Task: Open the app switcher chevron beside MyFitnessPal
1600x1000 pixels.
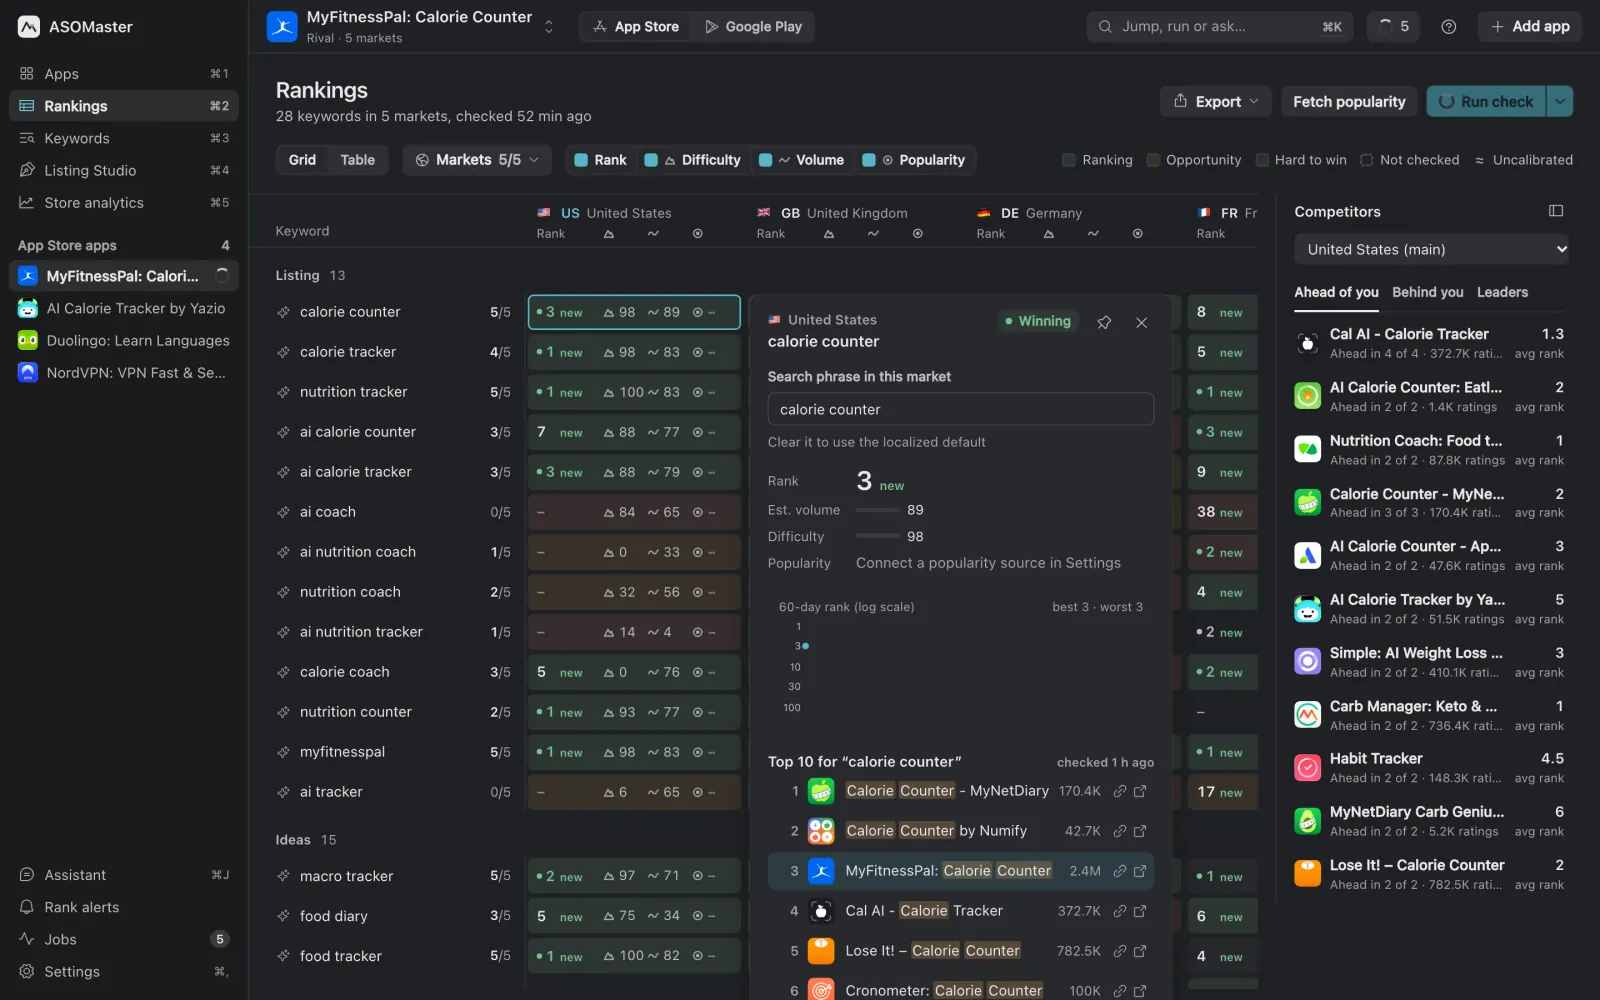Action: click(548, 27)
